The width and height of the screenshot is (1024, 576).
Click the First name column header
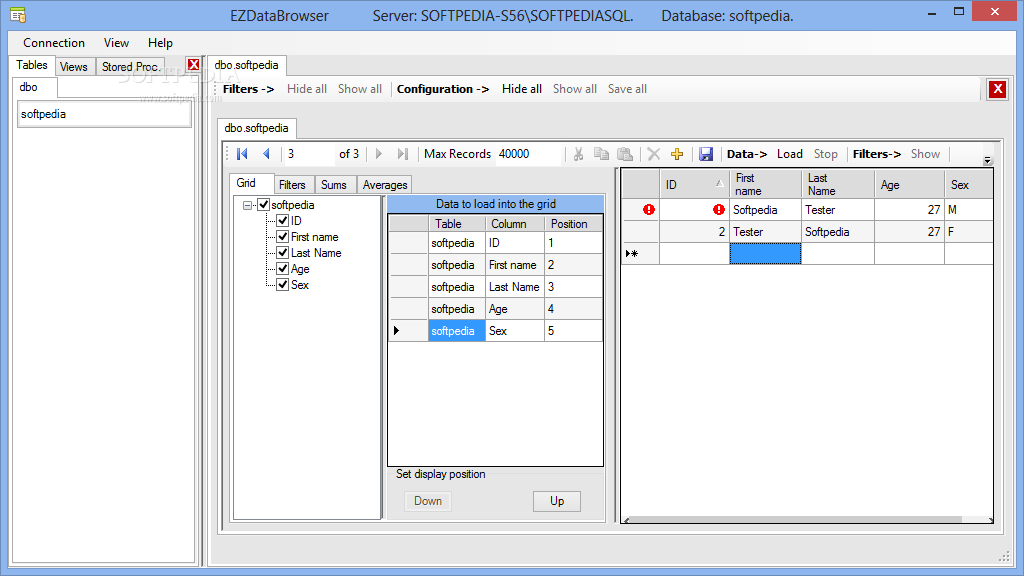point(765,185)
